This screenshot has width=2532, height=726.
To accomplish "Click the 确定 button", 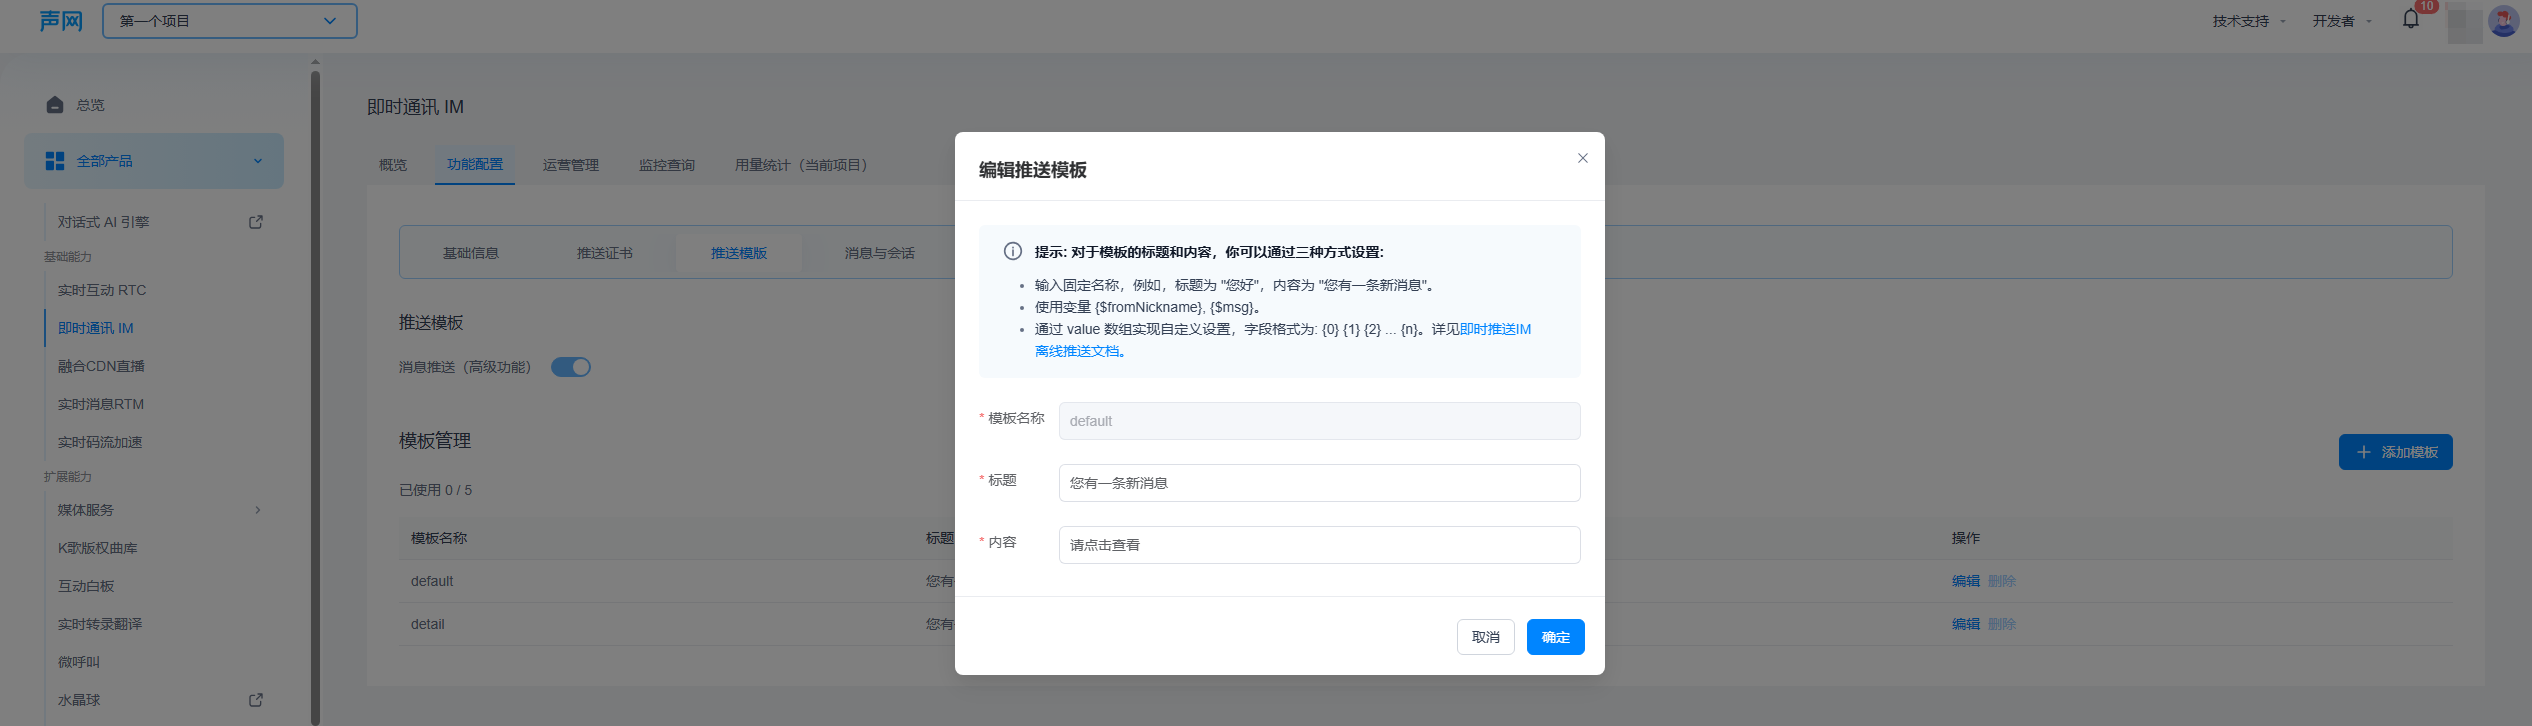I will (1556, 637).
